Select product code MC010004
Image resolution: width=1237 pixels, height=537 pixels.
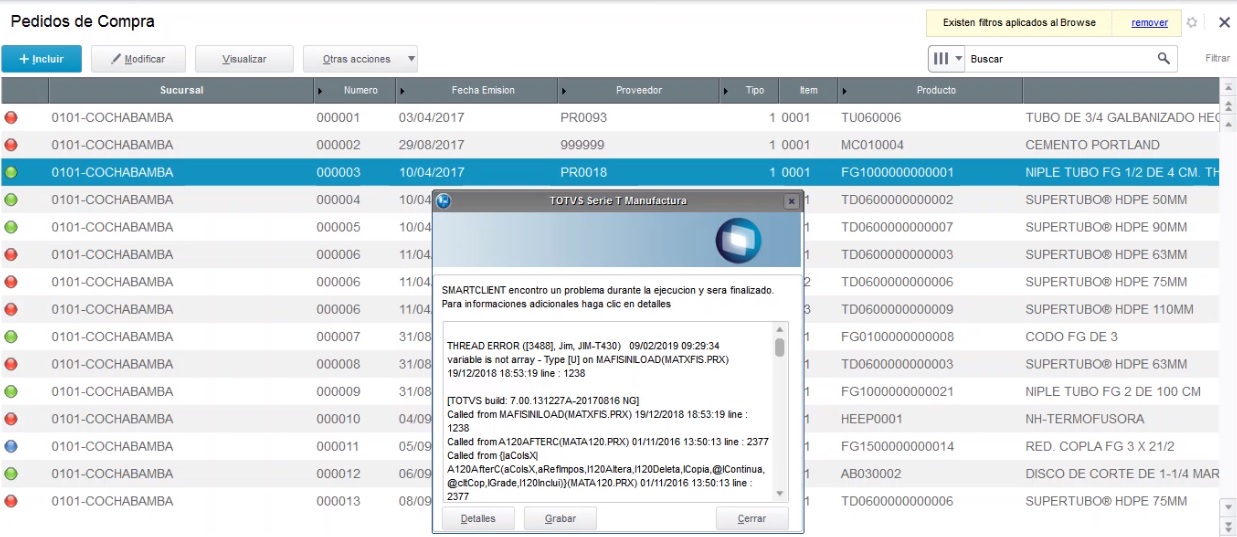tap(872, 145)
